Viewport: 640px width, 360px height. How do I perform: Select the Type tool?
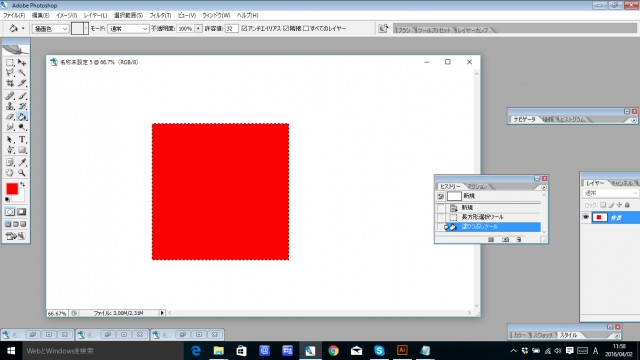coord(22,140)
